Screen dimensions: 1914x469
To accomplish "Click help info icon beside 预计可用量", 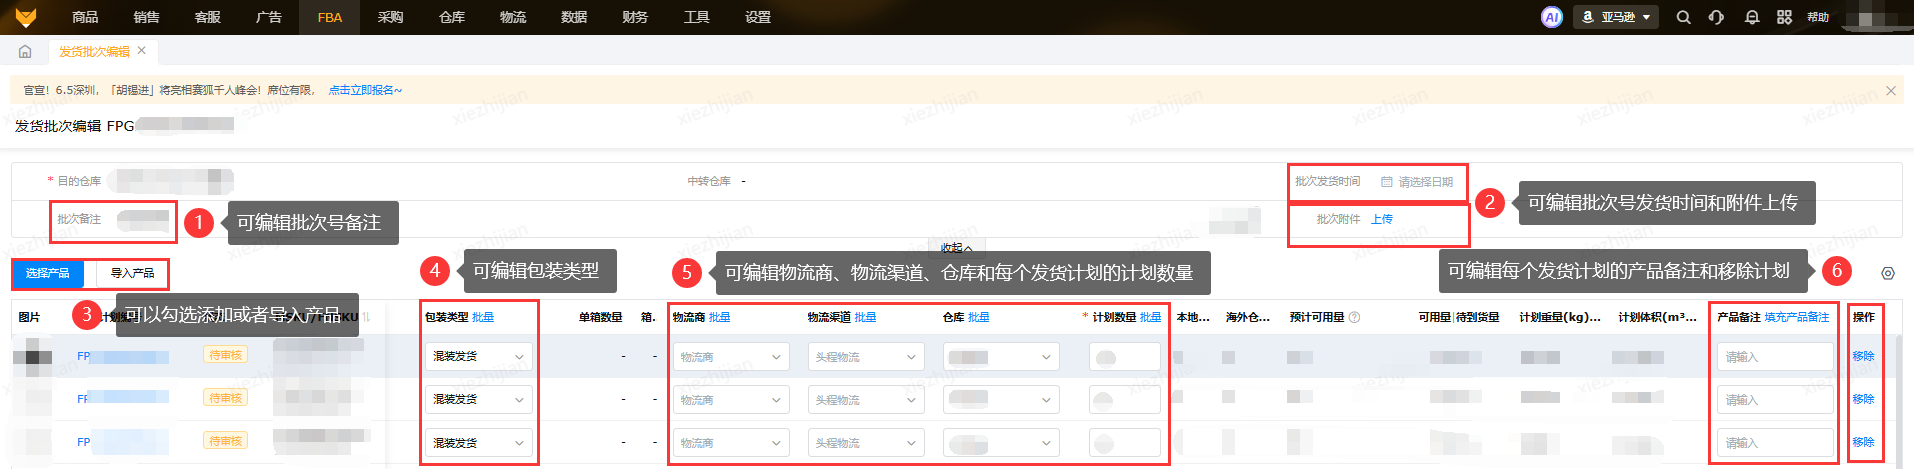I will 1354,317.
